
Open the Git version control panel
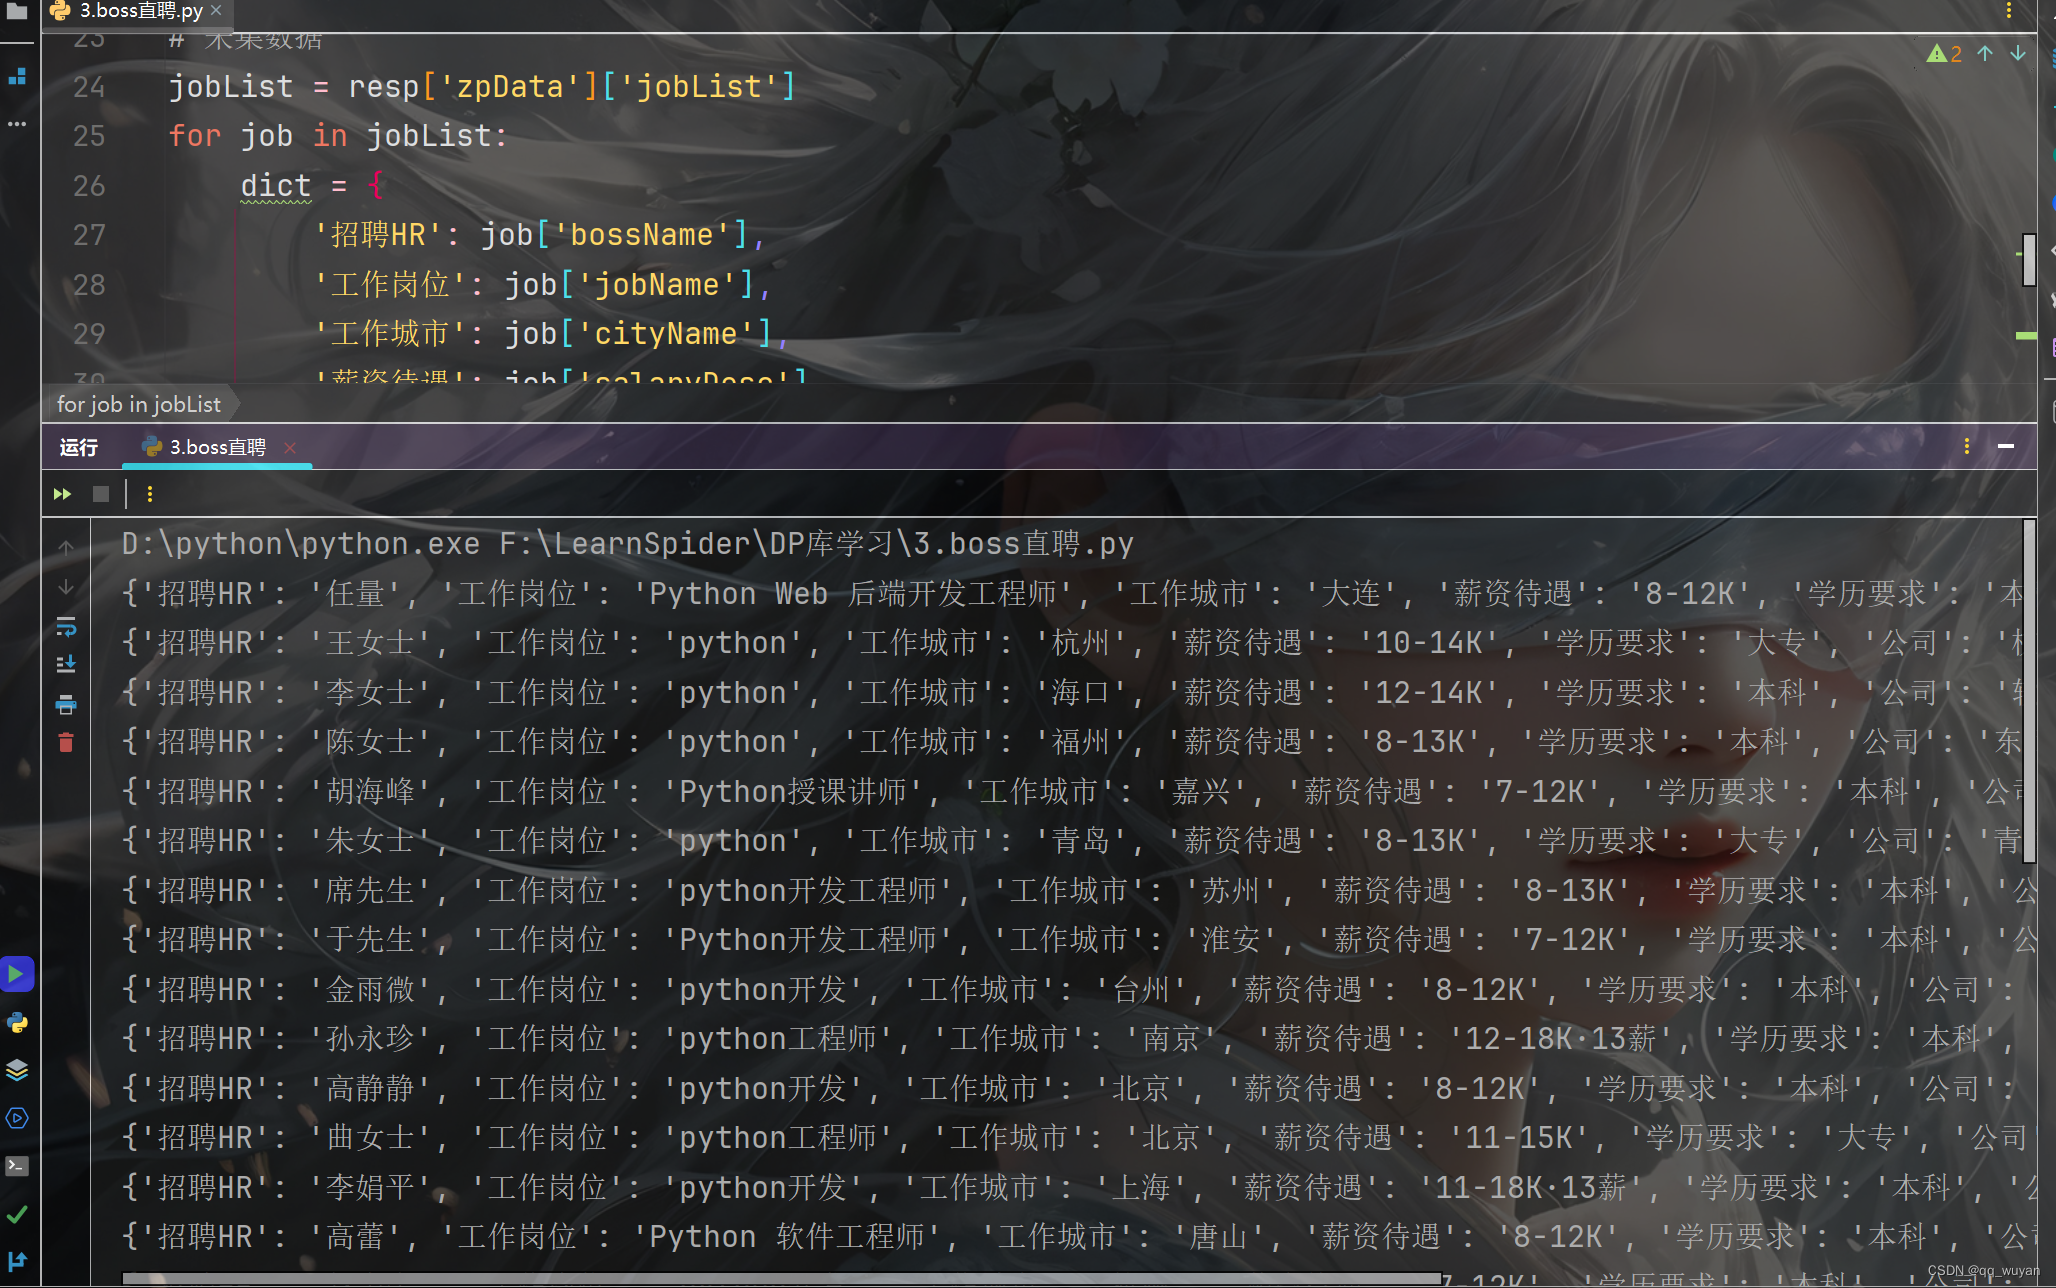(17, 1262)
